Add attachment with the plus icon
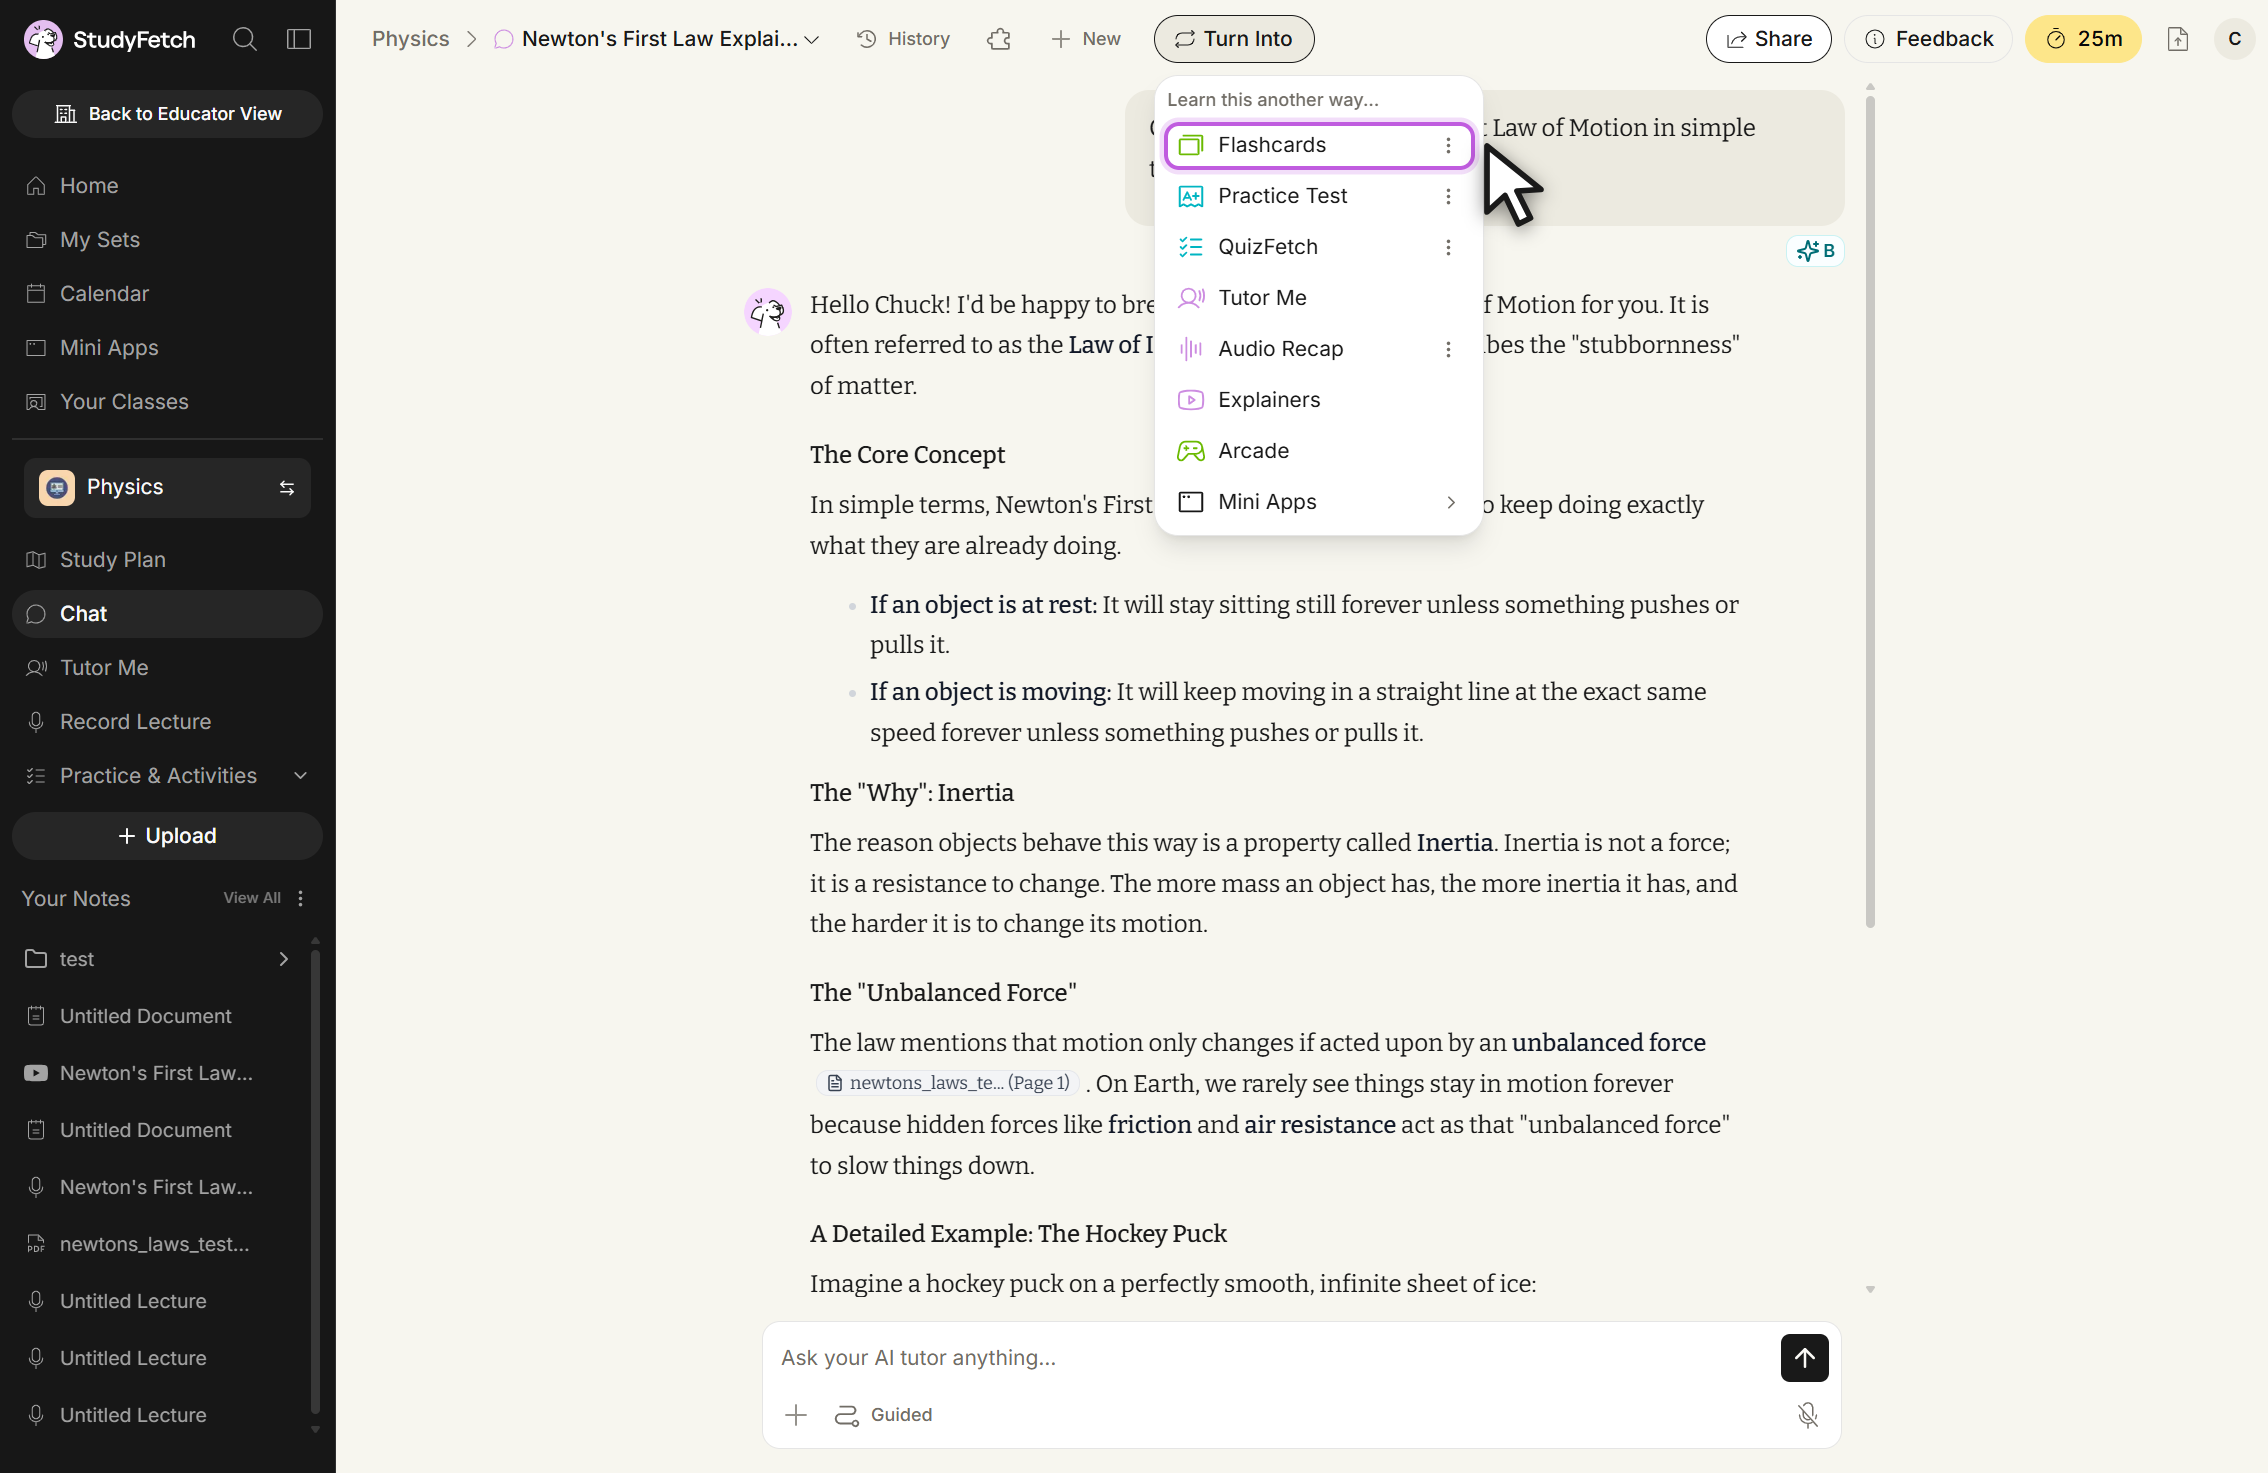This screenshot has height=1473, width=2268. [x=796, y=1416]
